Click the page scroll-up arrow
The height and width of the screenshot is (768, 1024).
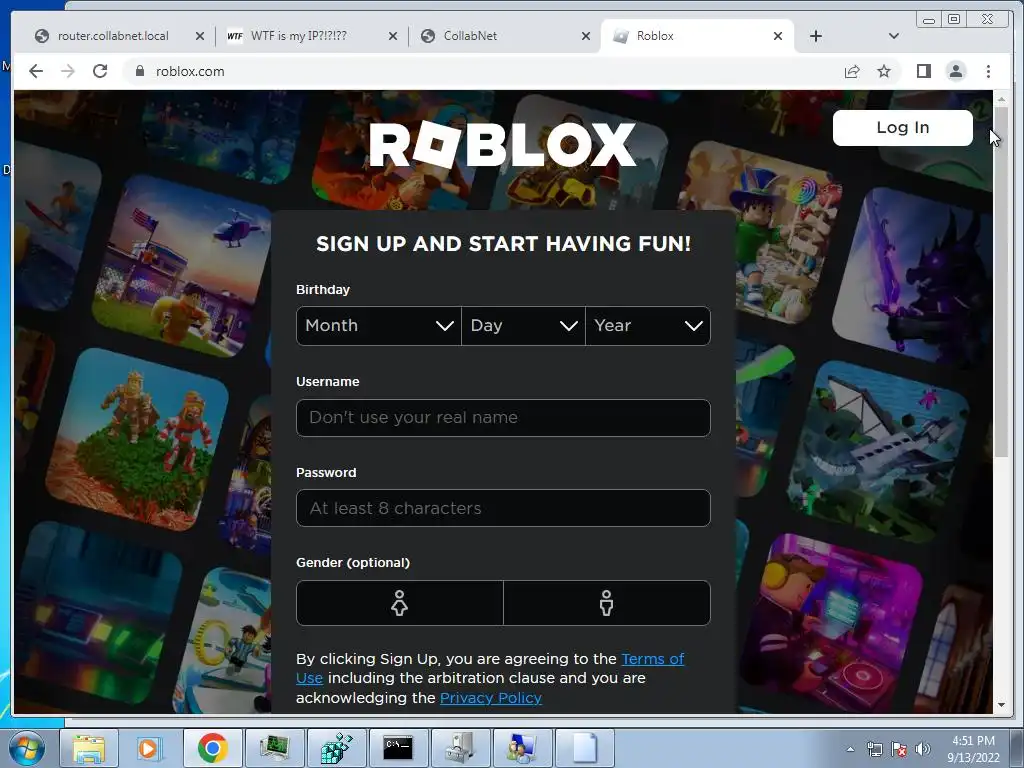coord(1001,100)
